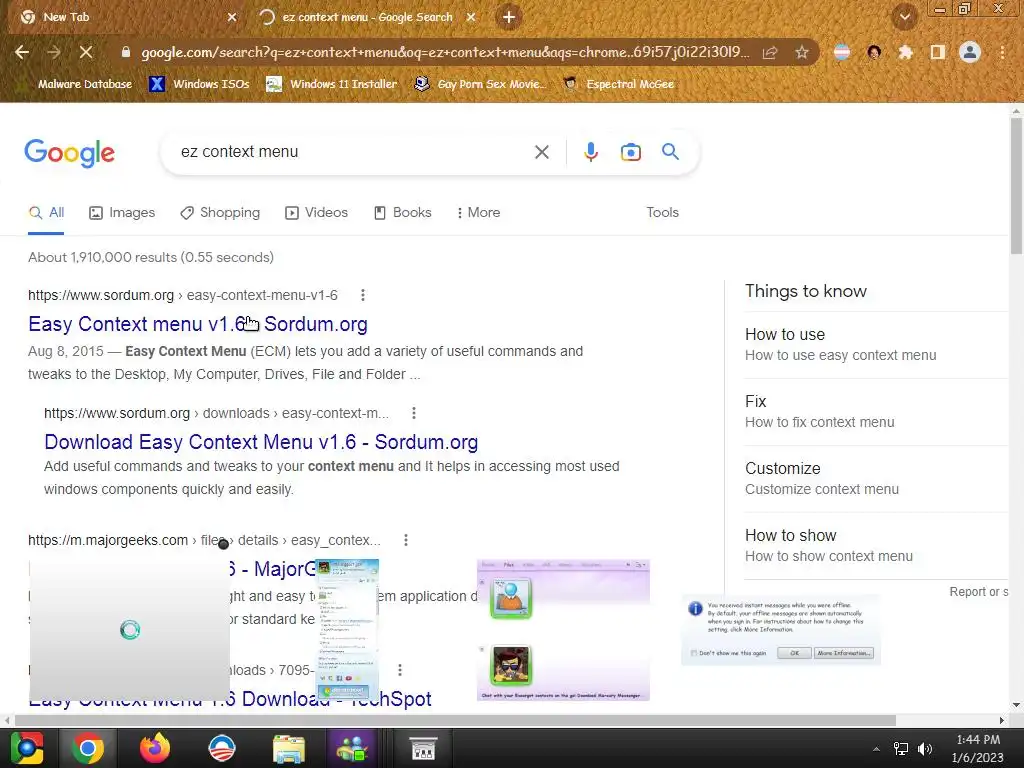Show hidden tray icons arrow

click(x=876, y=749)
